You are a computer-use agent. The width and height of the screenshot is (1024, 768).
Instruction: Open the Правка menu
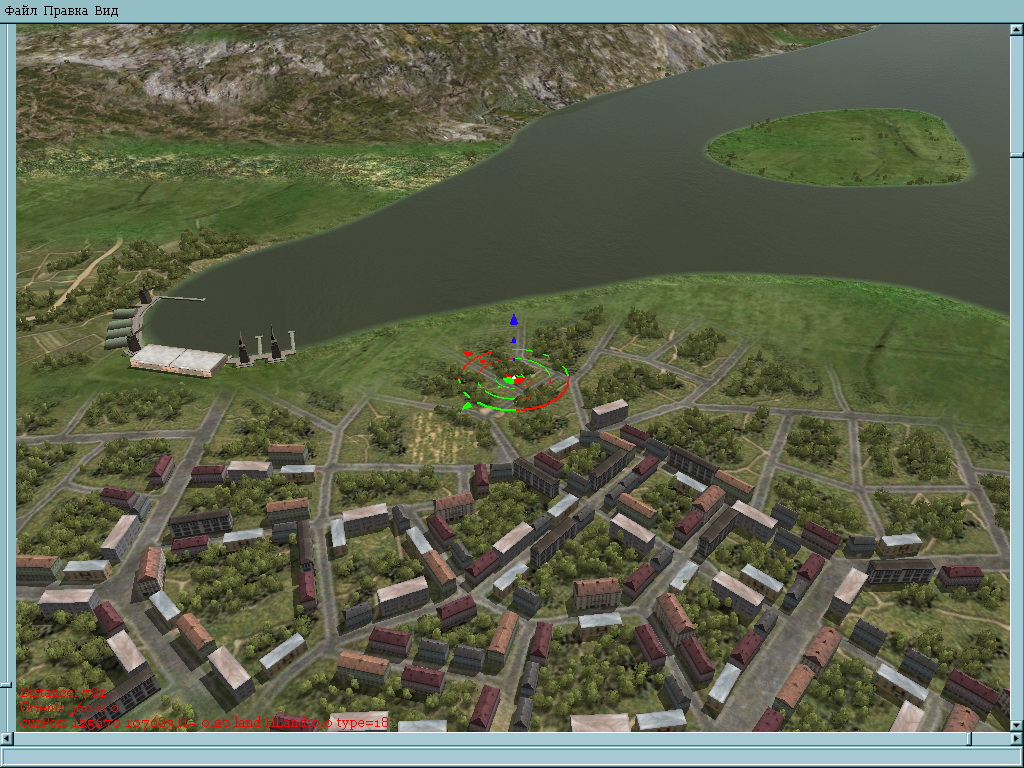(65, 10)
